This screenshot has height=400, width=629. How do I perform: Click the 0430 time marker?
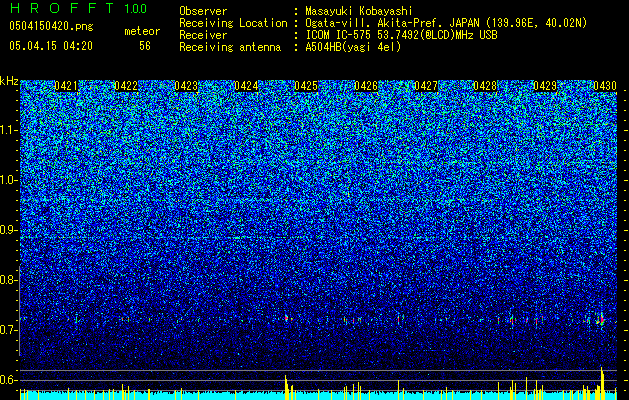(605, 86)
